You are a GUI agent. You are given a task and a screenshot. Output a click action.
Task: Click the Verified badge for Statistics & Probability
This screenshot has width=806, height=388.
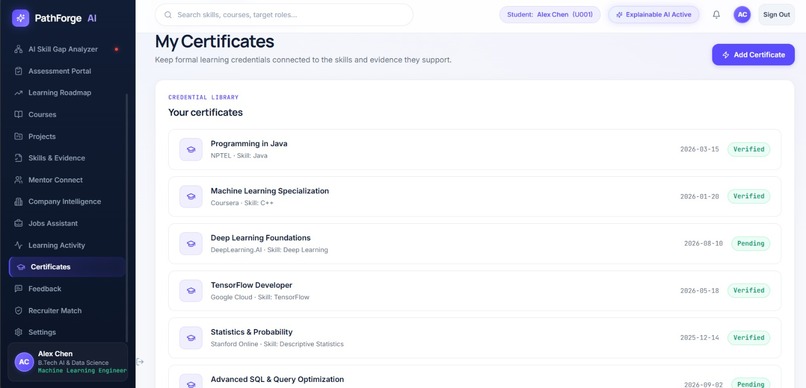click(x=748, y=338)
